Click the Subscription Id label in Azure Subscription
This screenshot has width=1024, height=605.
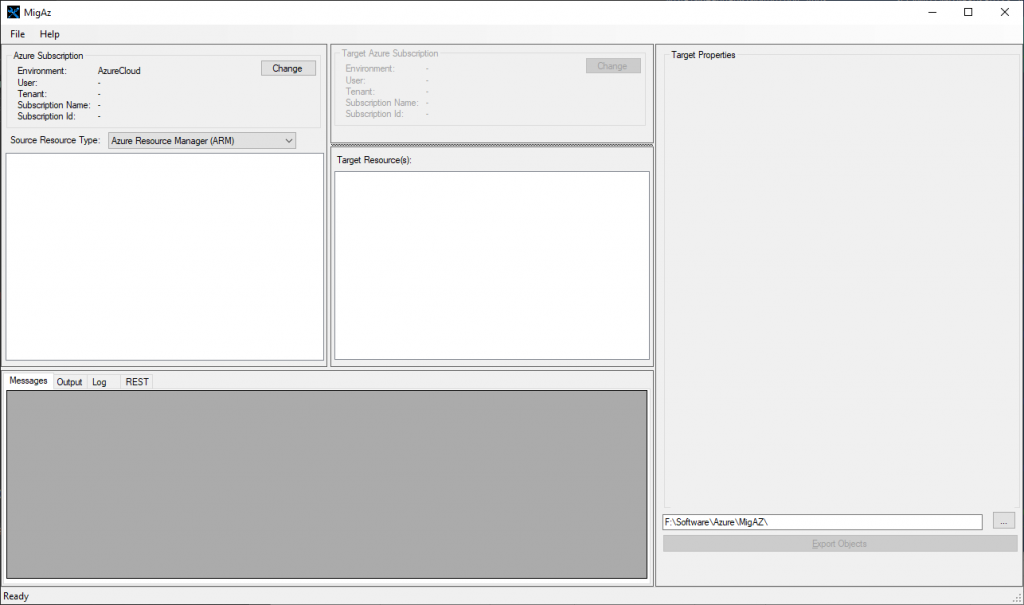coord(46,116)
